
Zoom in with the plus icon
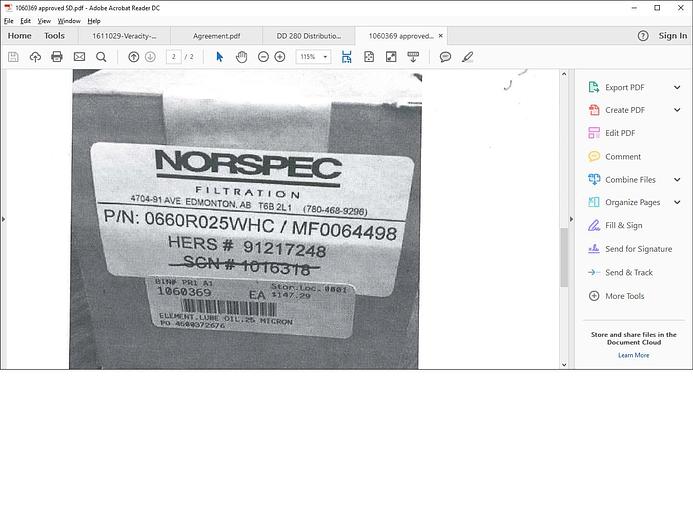280,57
